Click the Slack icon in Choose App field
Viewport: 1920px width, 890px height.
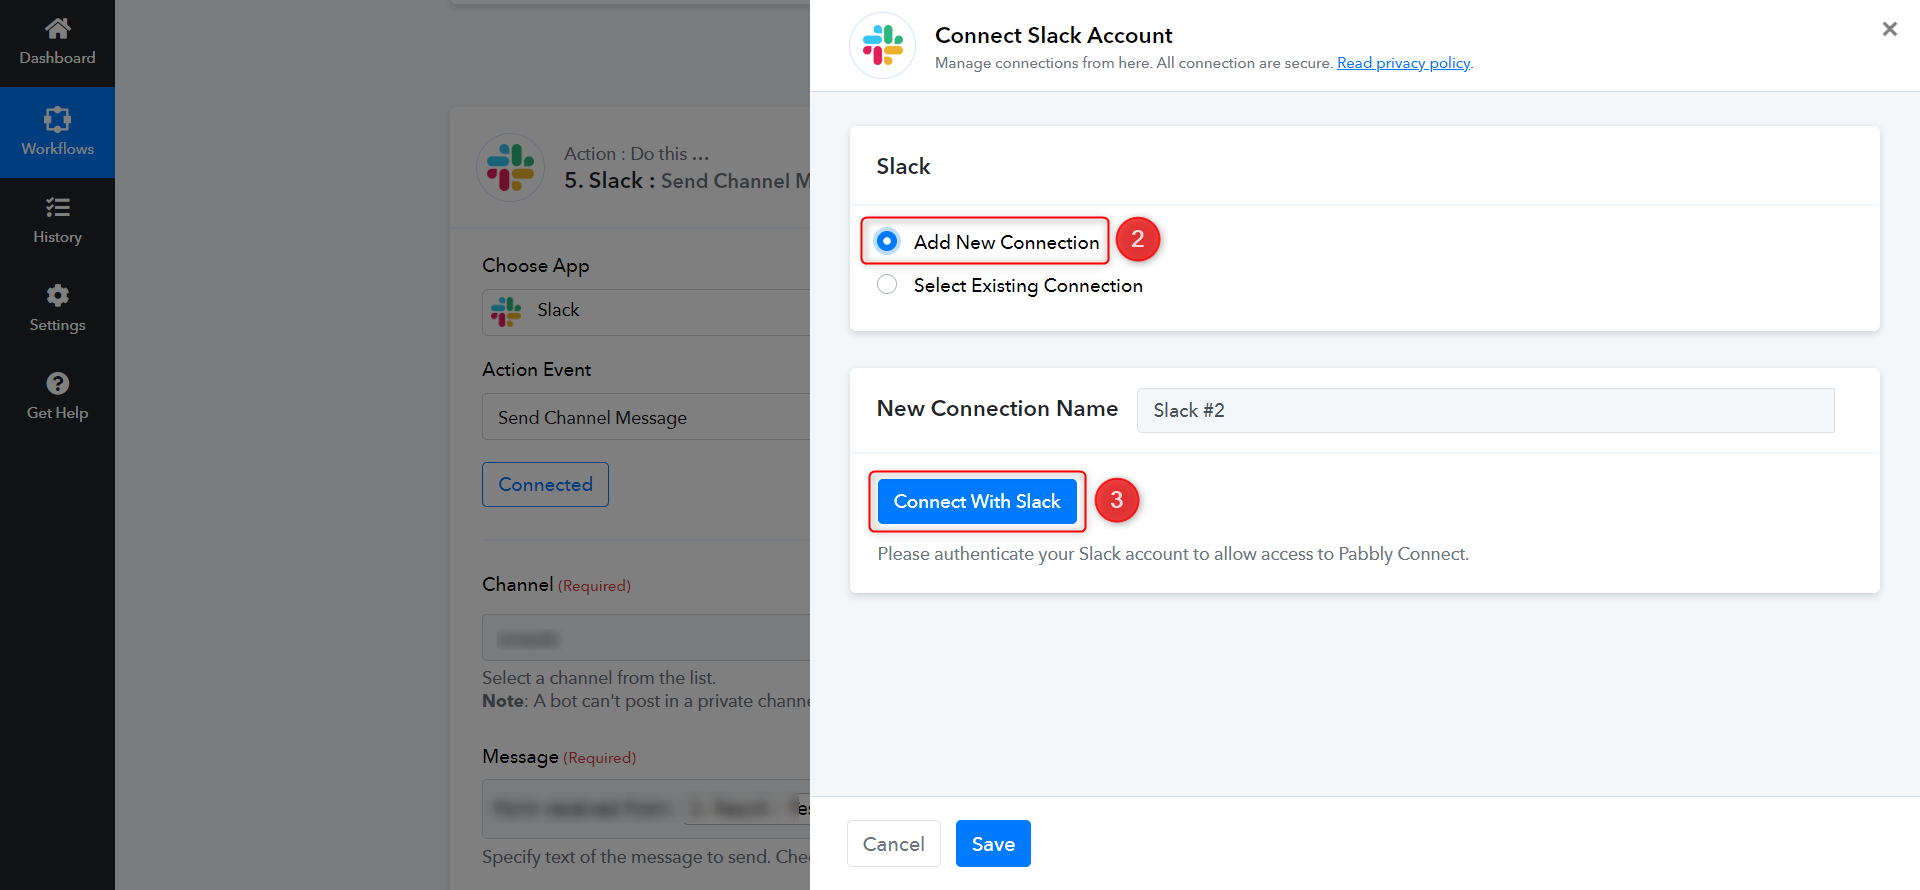pos(506,311)
